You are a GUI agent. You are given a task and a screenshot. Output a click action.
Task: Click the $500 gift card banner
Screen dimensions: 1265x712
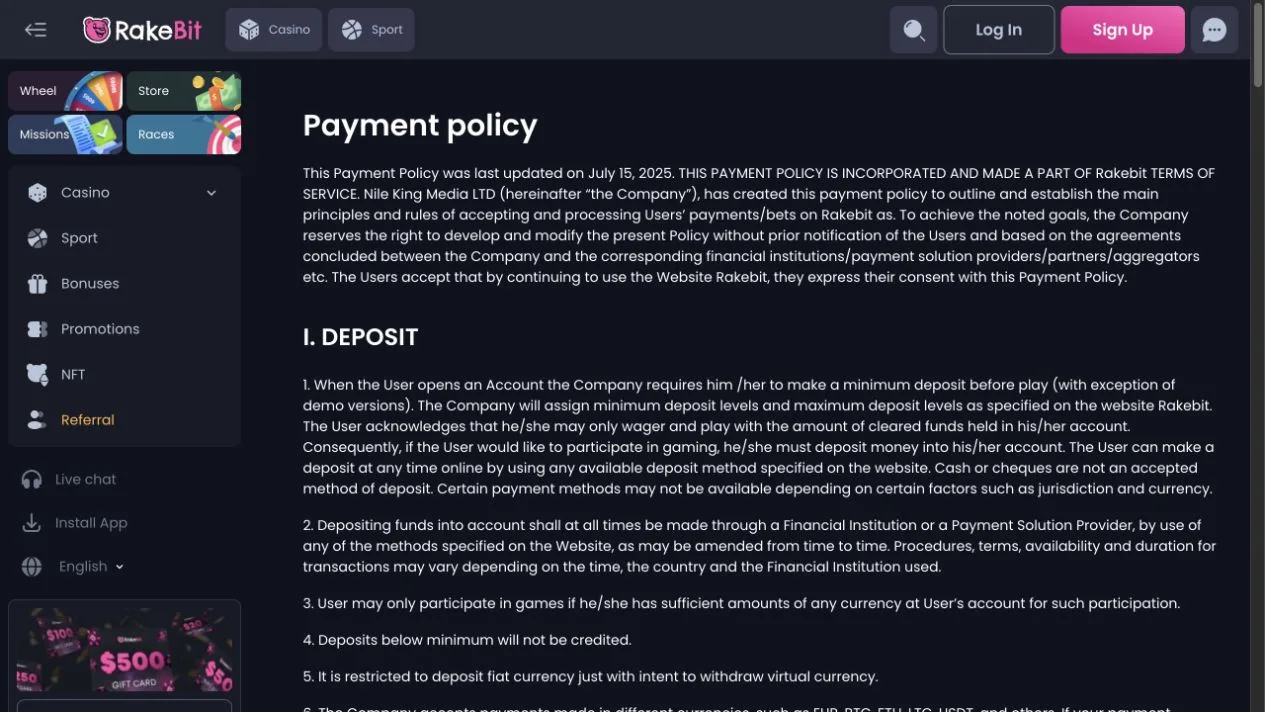[125, 650]
